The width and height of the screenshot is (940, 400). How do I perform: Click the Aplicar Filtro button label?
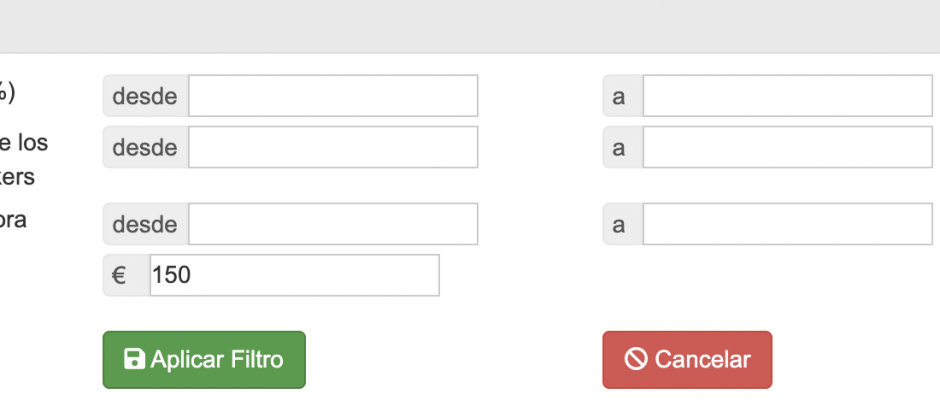coord(217,360)
